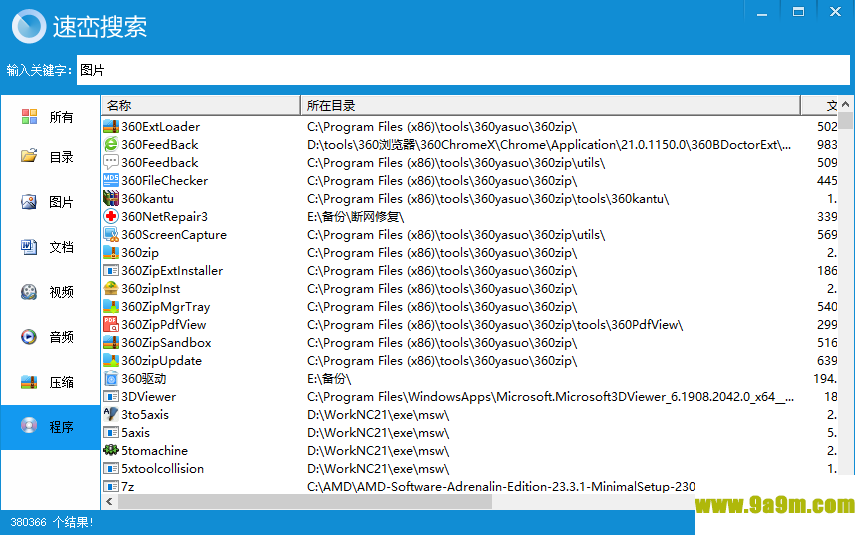Screen dimensions: 855x535
Task: Click the 380366 个结果 status text
Action: click(52, 522)
